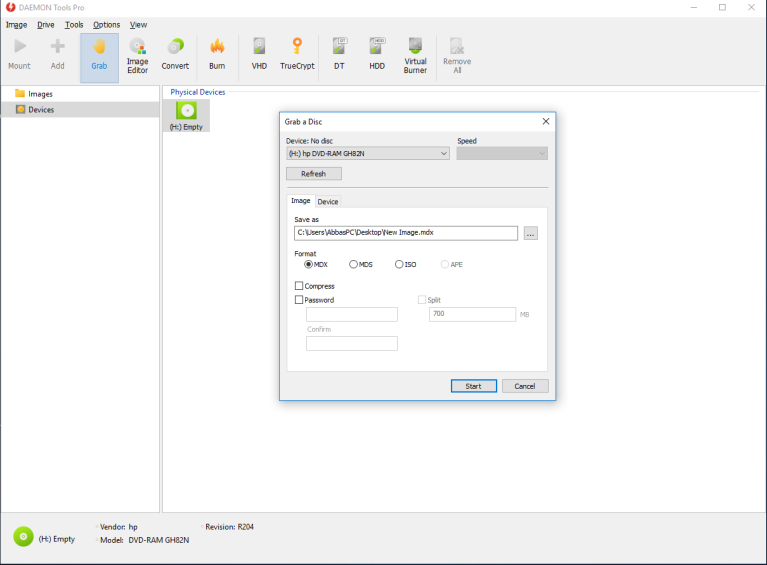Click the Start button
Viewport: 767px width, 565px height.
point(474,386)
